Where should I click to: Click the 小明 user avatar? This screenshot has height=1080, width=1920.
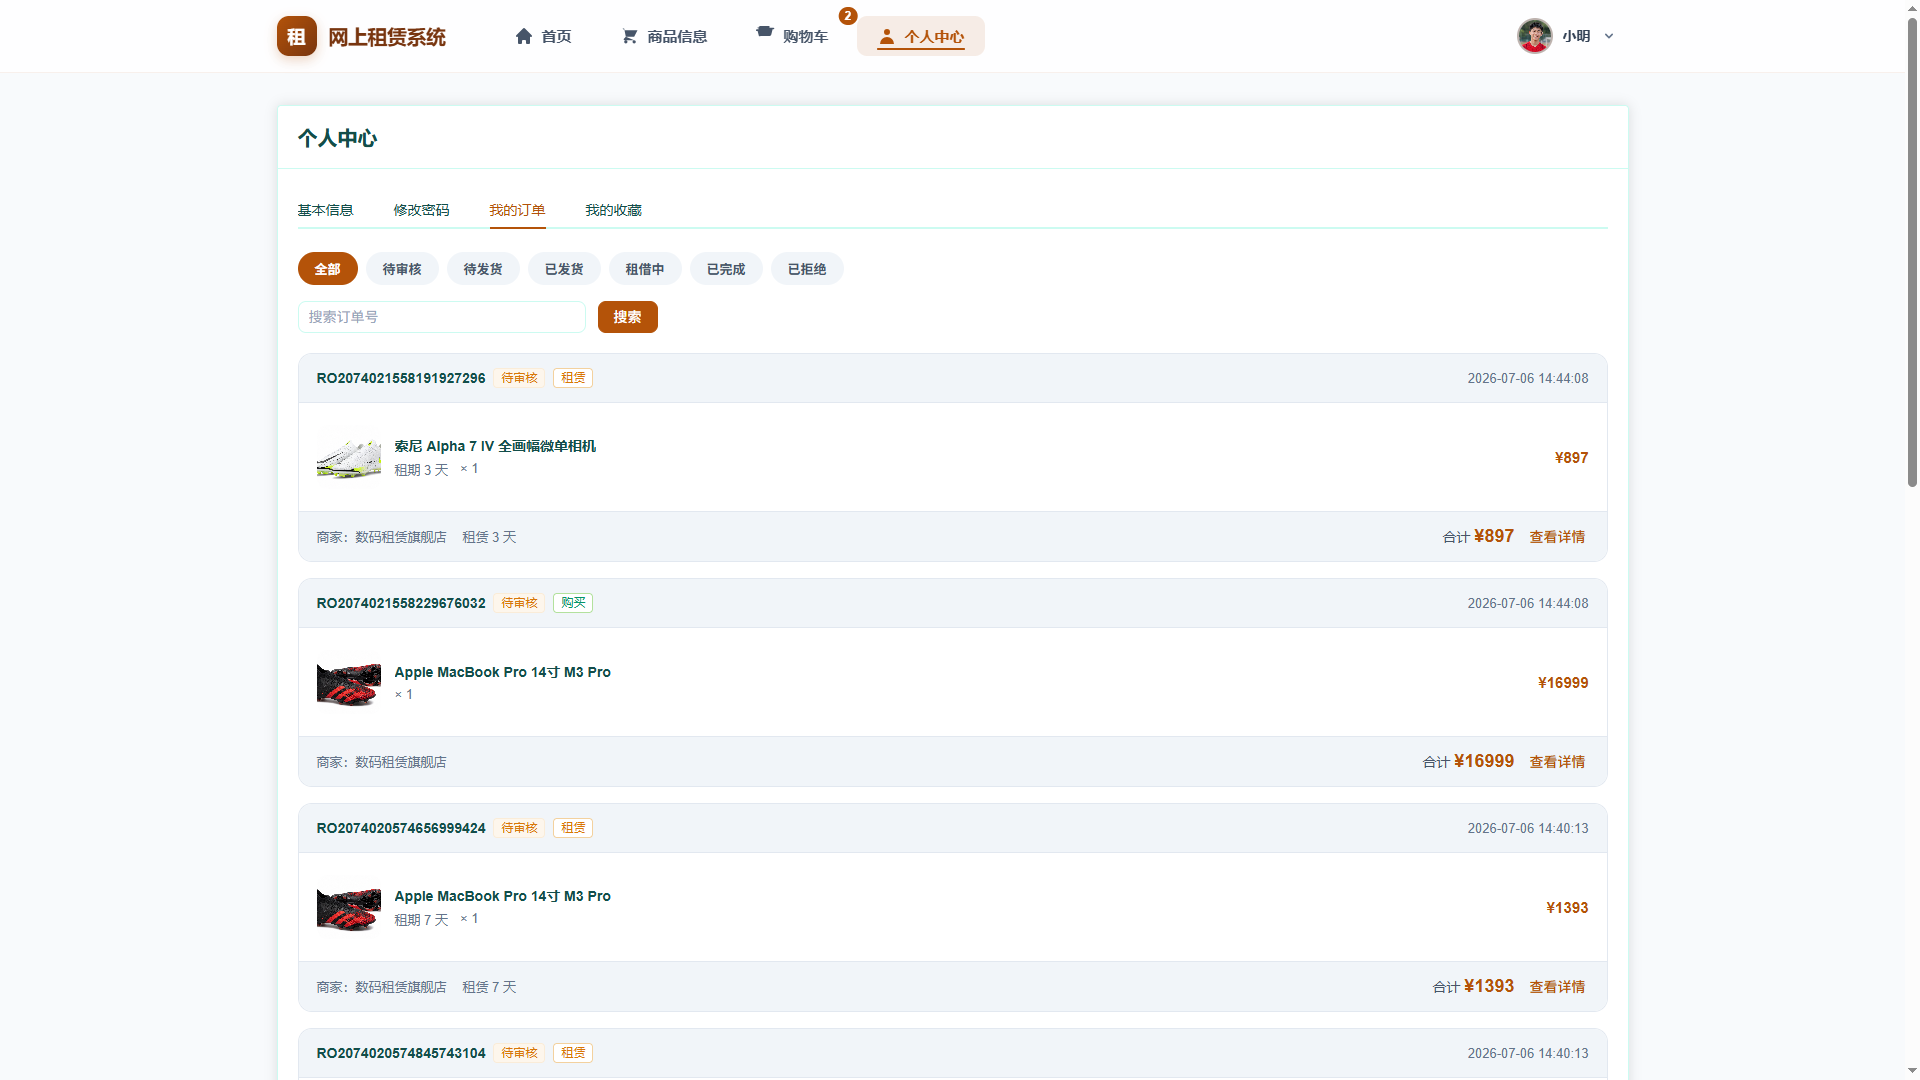click(x=1534, y=36)
